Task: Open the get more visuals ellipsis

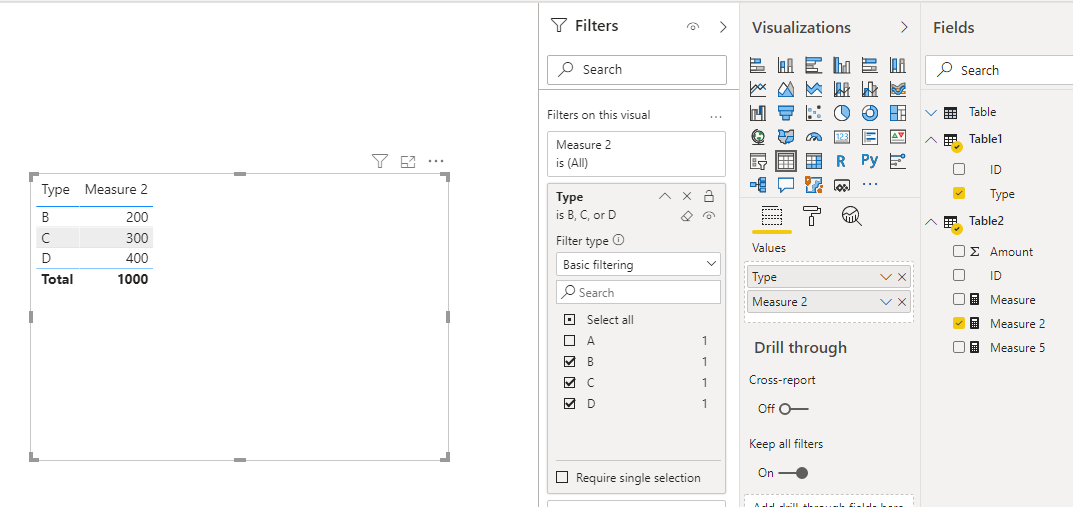Action: pos(870,184)
